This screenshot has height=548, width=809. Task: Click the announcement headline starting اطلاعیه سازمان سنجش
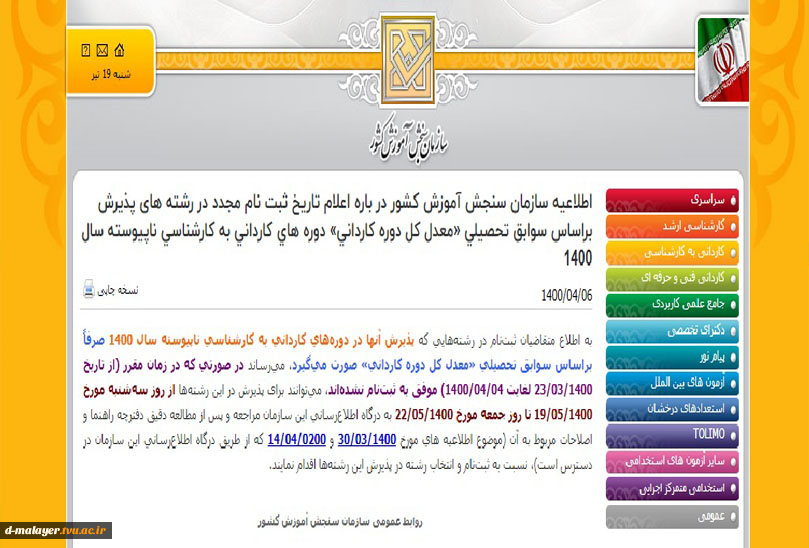pos(336,230)
